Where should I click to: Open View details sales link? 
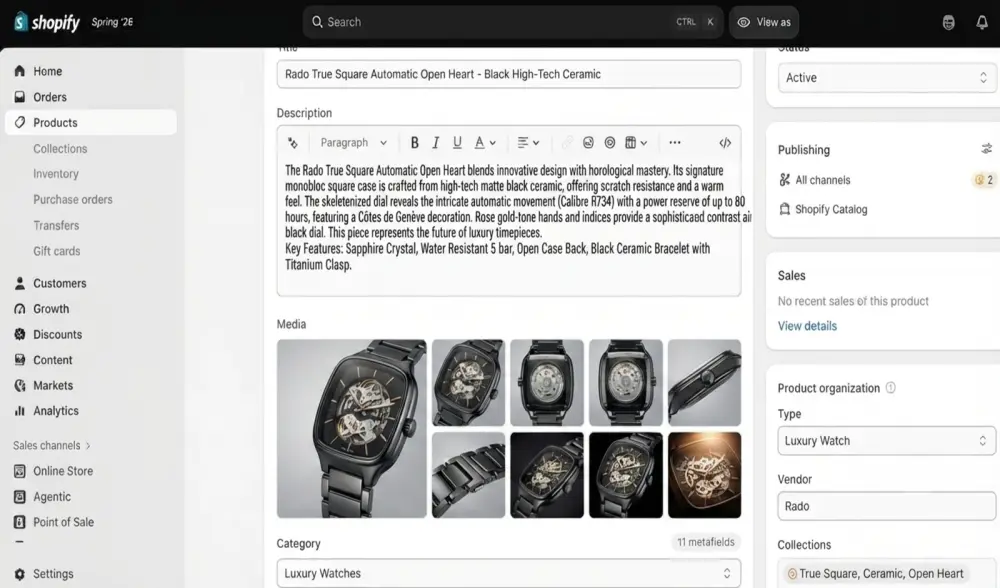[x=807, y=326]
